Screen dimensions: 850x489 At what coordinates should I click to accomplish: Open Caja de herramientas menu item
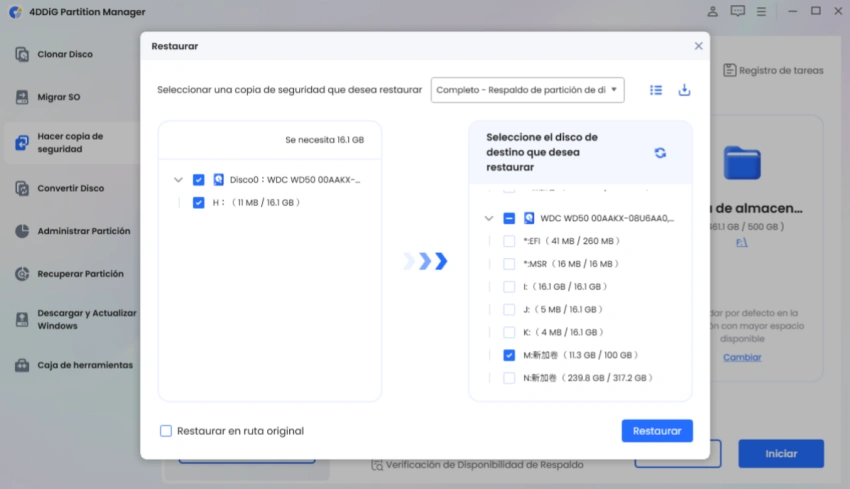(x=85, y=365)
